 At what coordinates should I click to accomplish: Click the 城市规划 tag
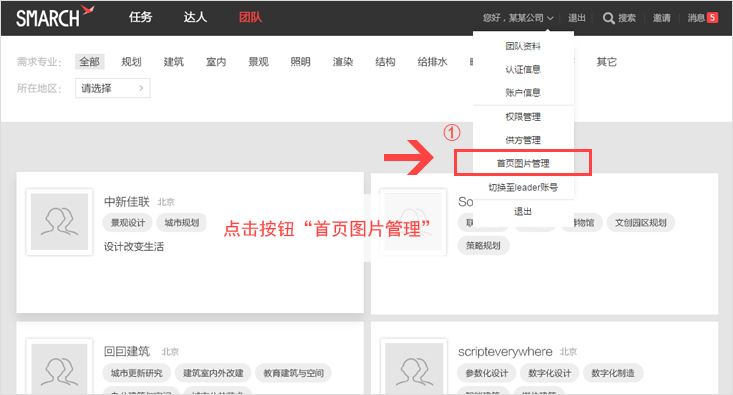point(182,223)
